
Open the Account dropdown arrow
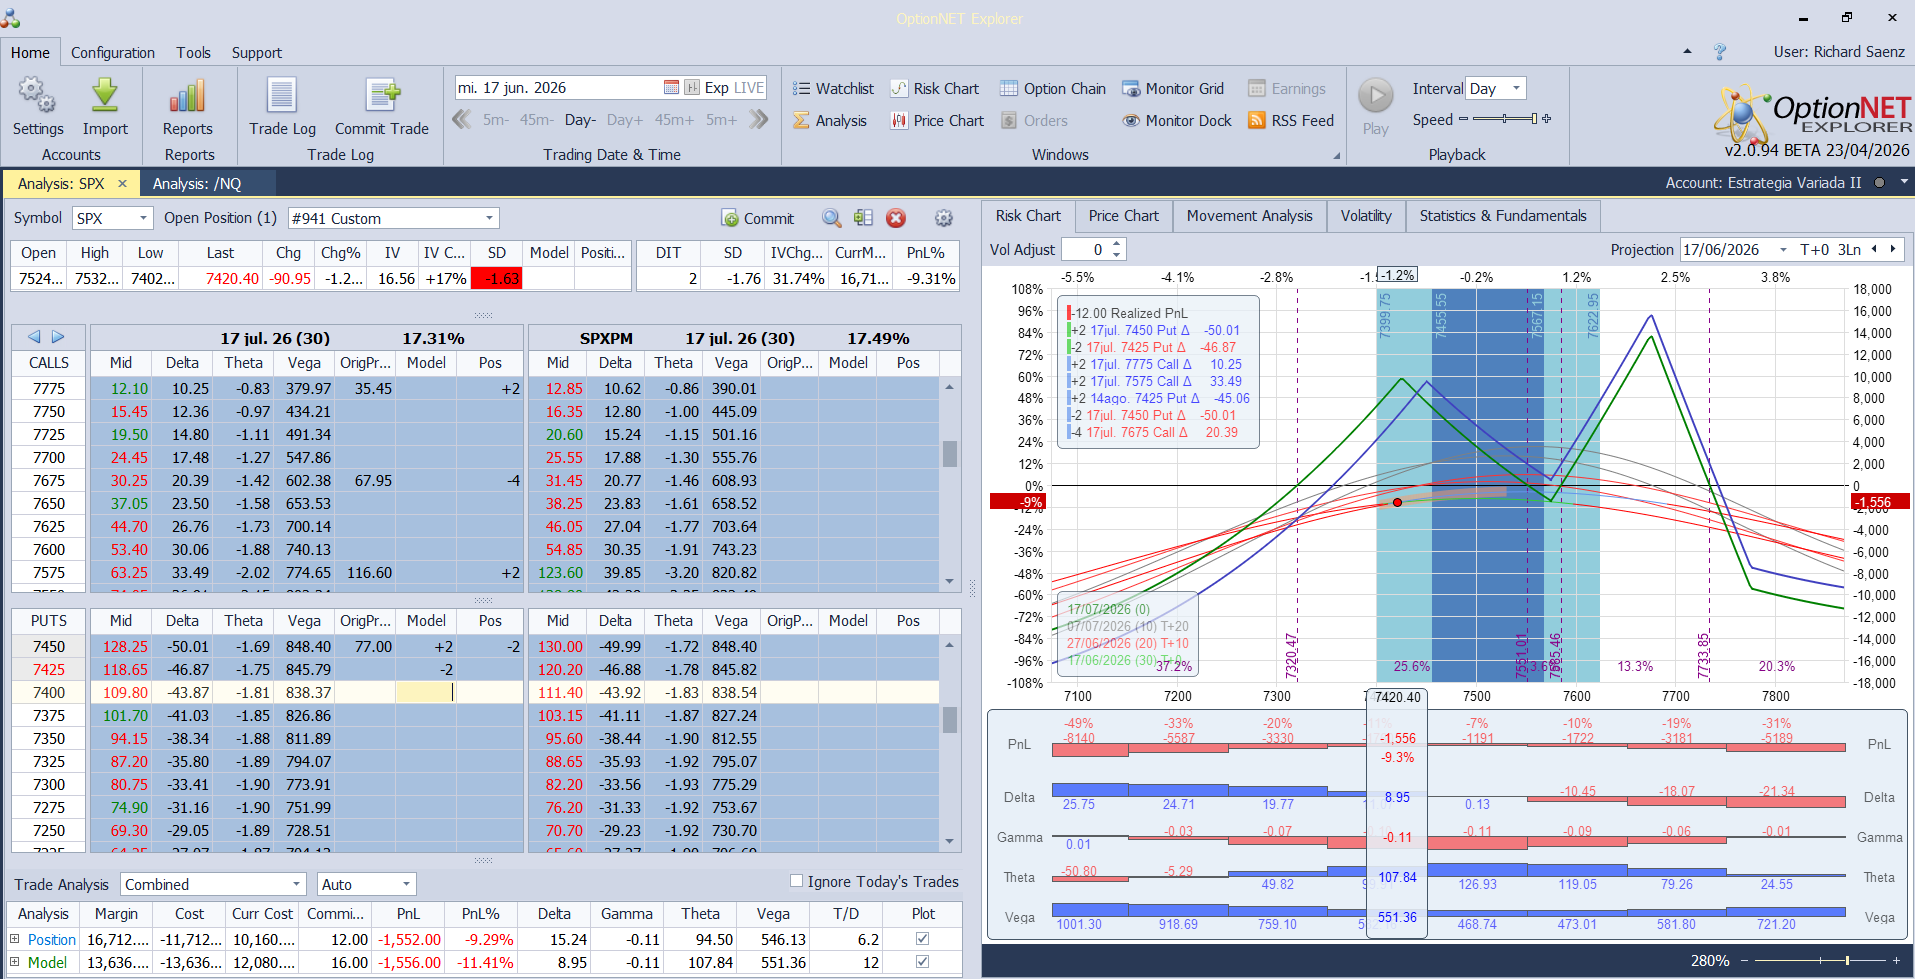point(1904,182)
